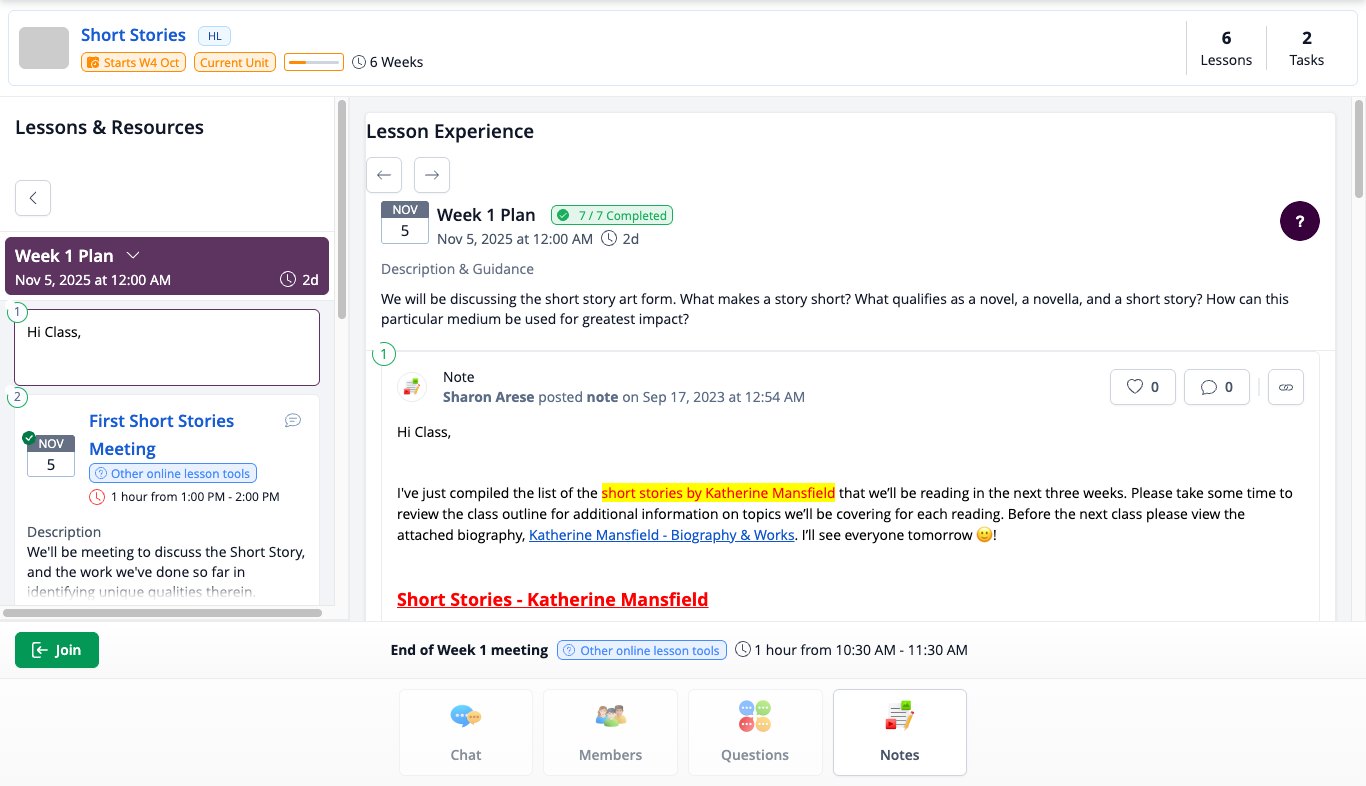Open First Short Stories Meeting link
The height and width of the screenshot is (786, 1366).
tap(161, 435)
